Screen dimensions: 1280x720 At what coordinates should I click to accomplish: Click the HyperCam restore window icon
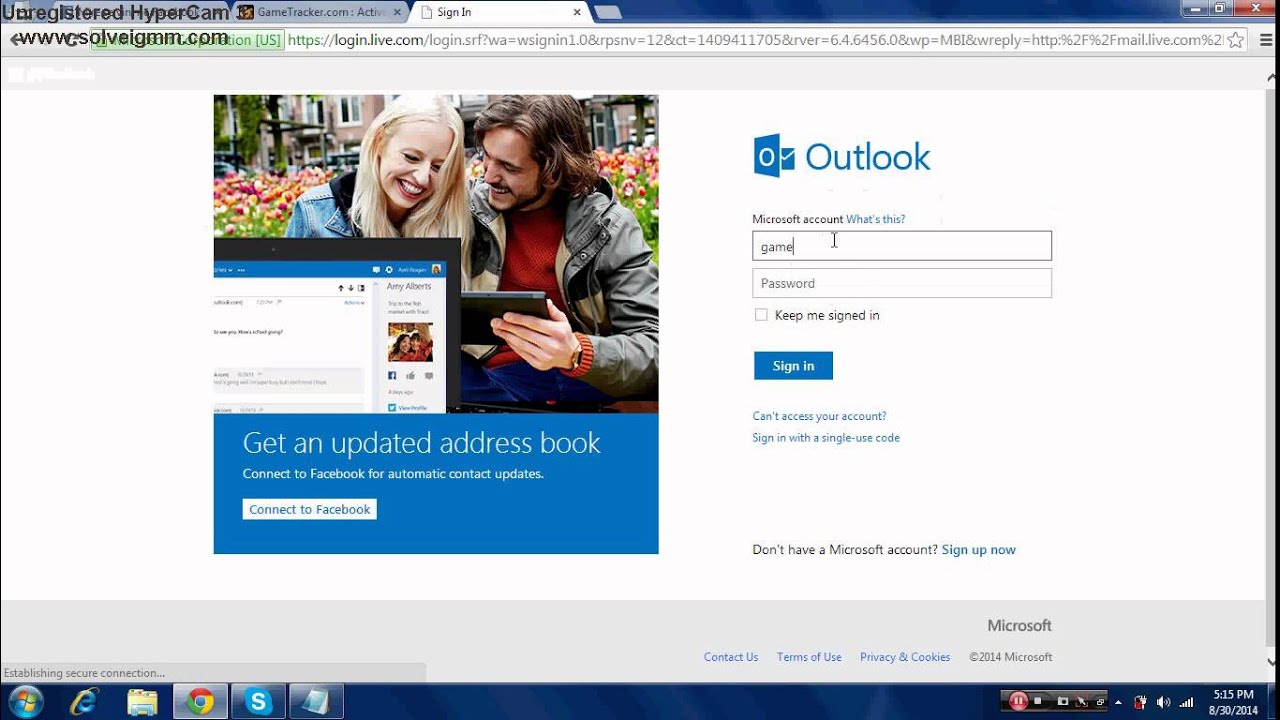1100,701
